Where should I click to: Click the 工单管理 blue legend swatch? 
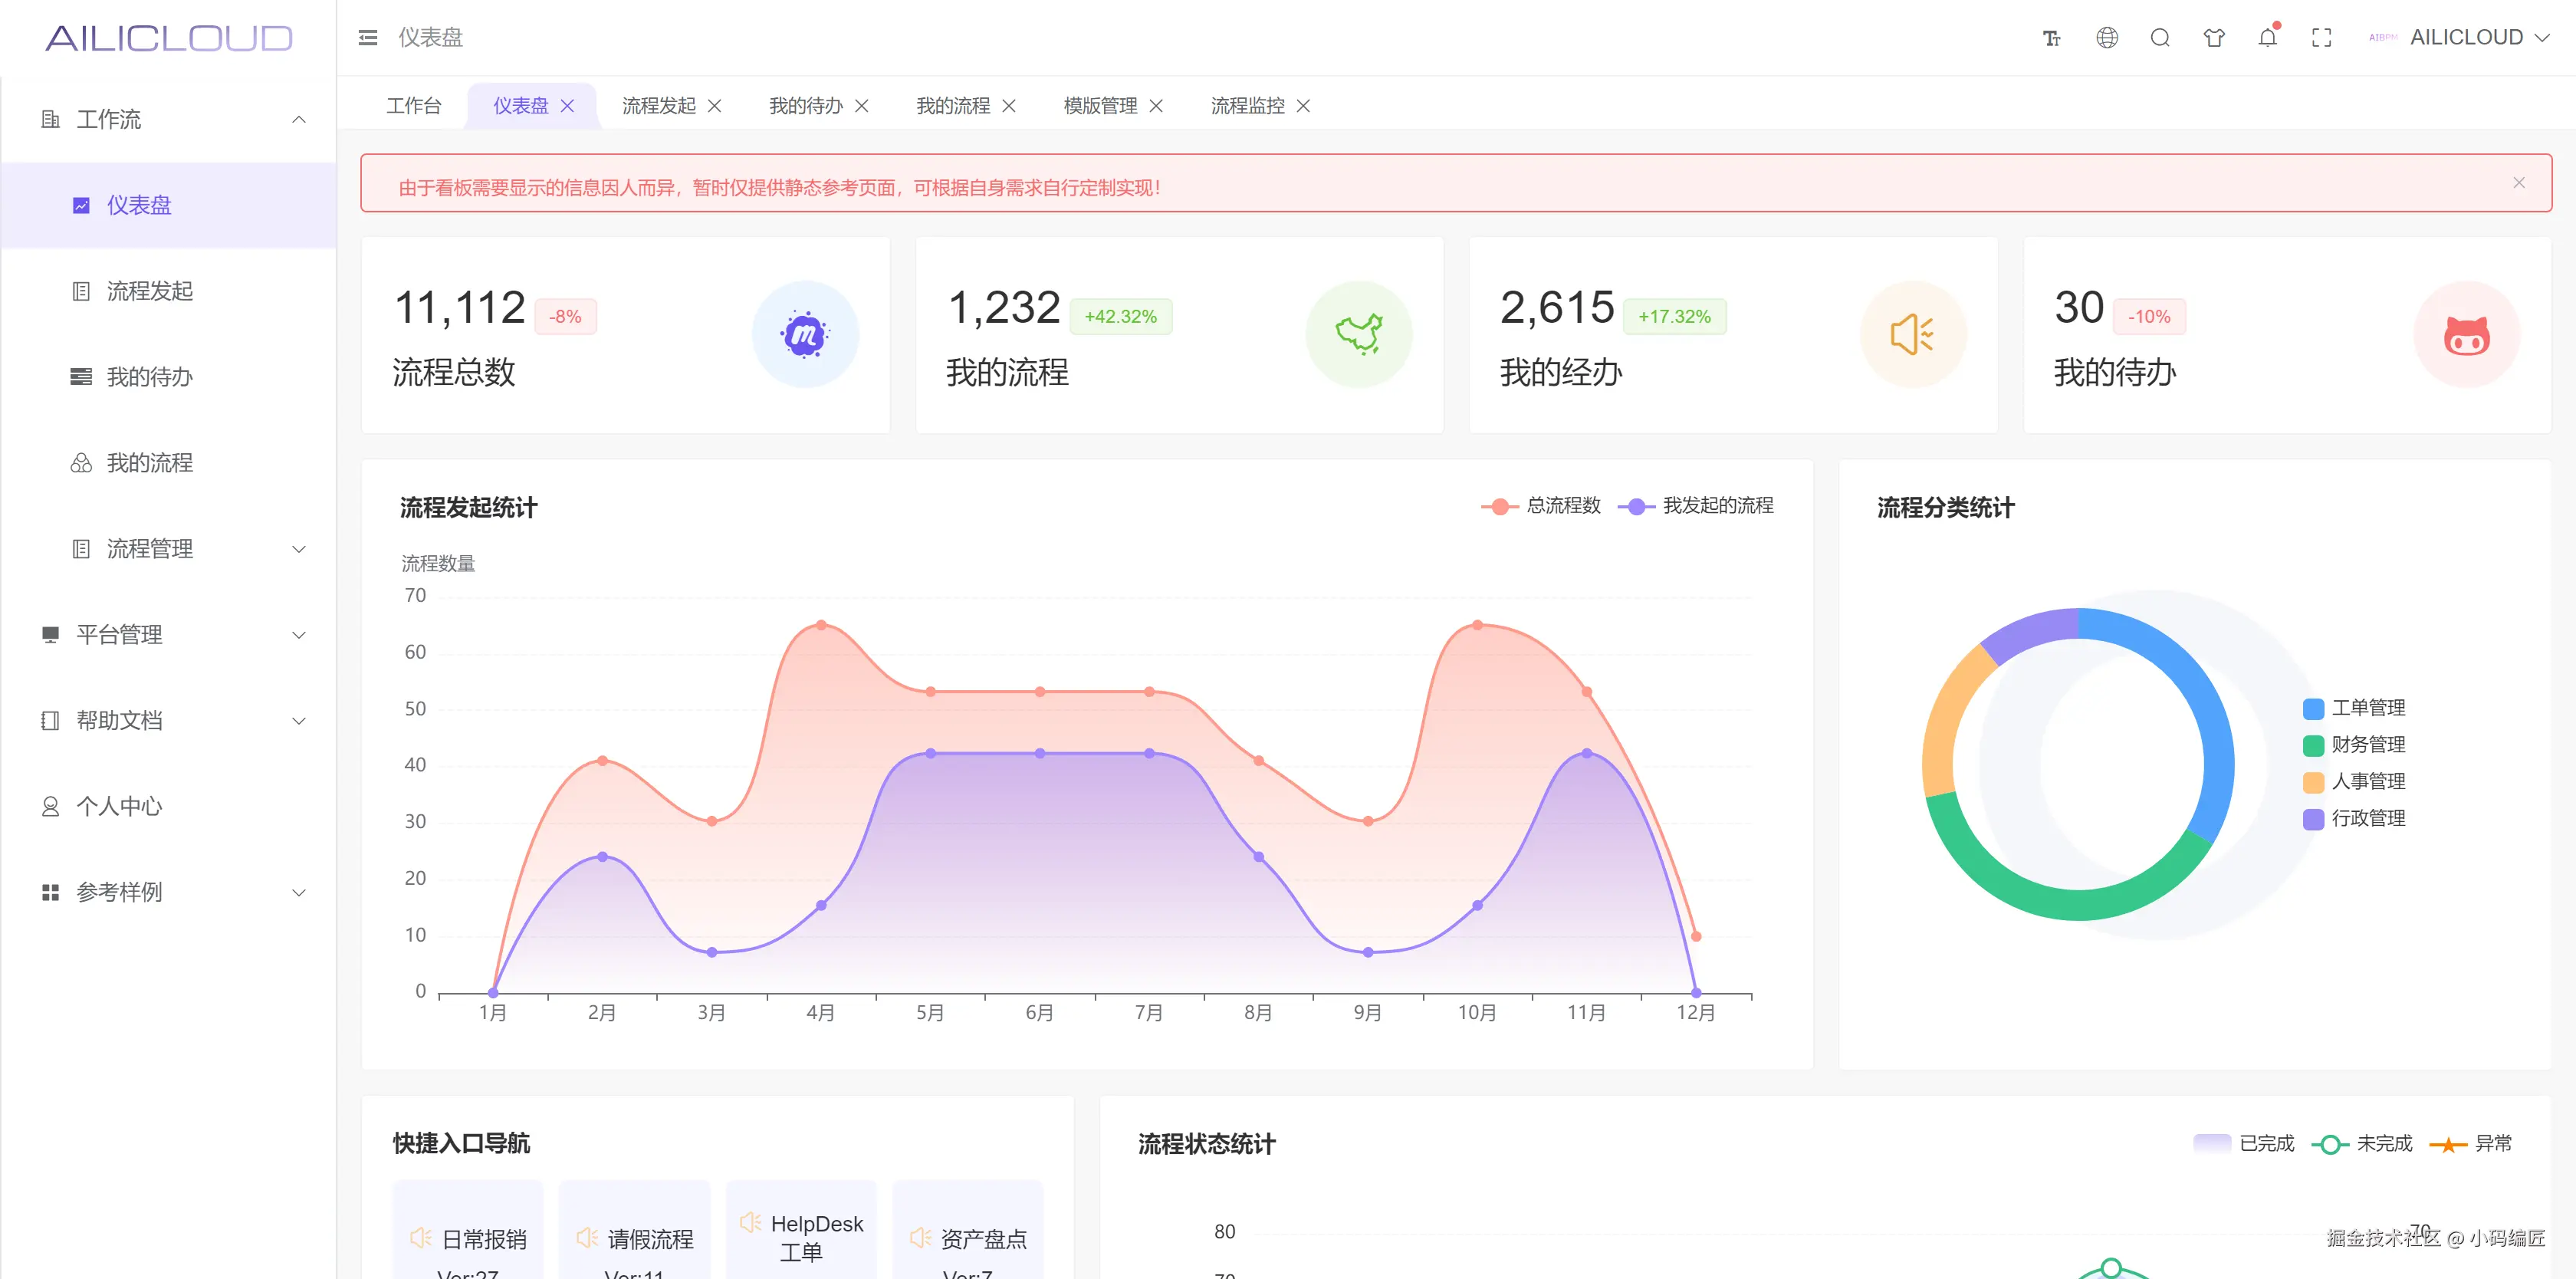click(x=2313, y=709)
